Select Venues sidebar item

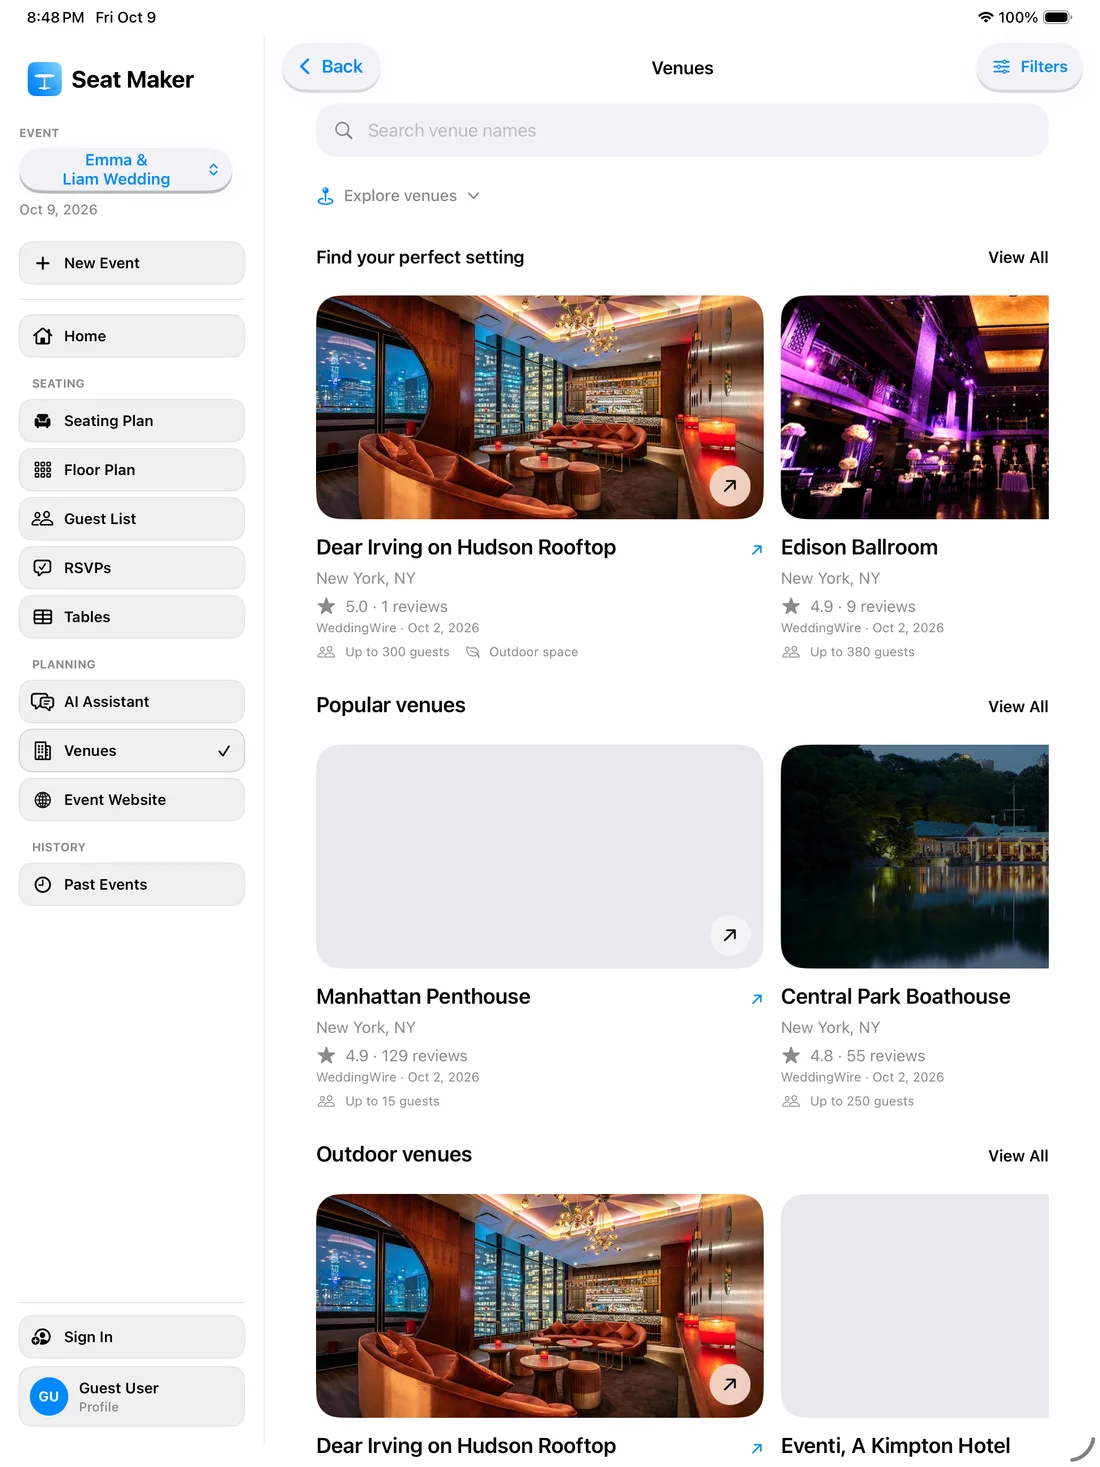(132, 751)
